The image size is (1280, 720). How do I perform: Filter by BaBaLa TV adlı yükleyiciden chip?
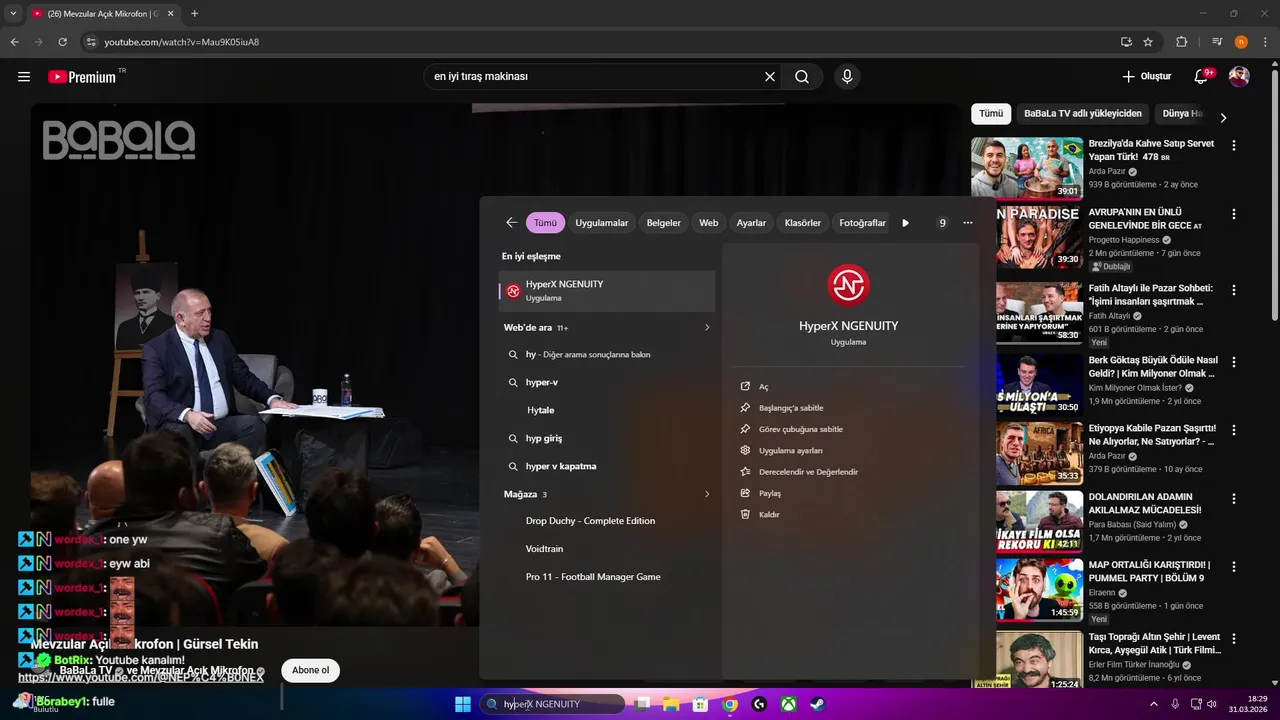[x=1083, y=114]
